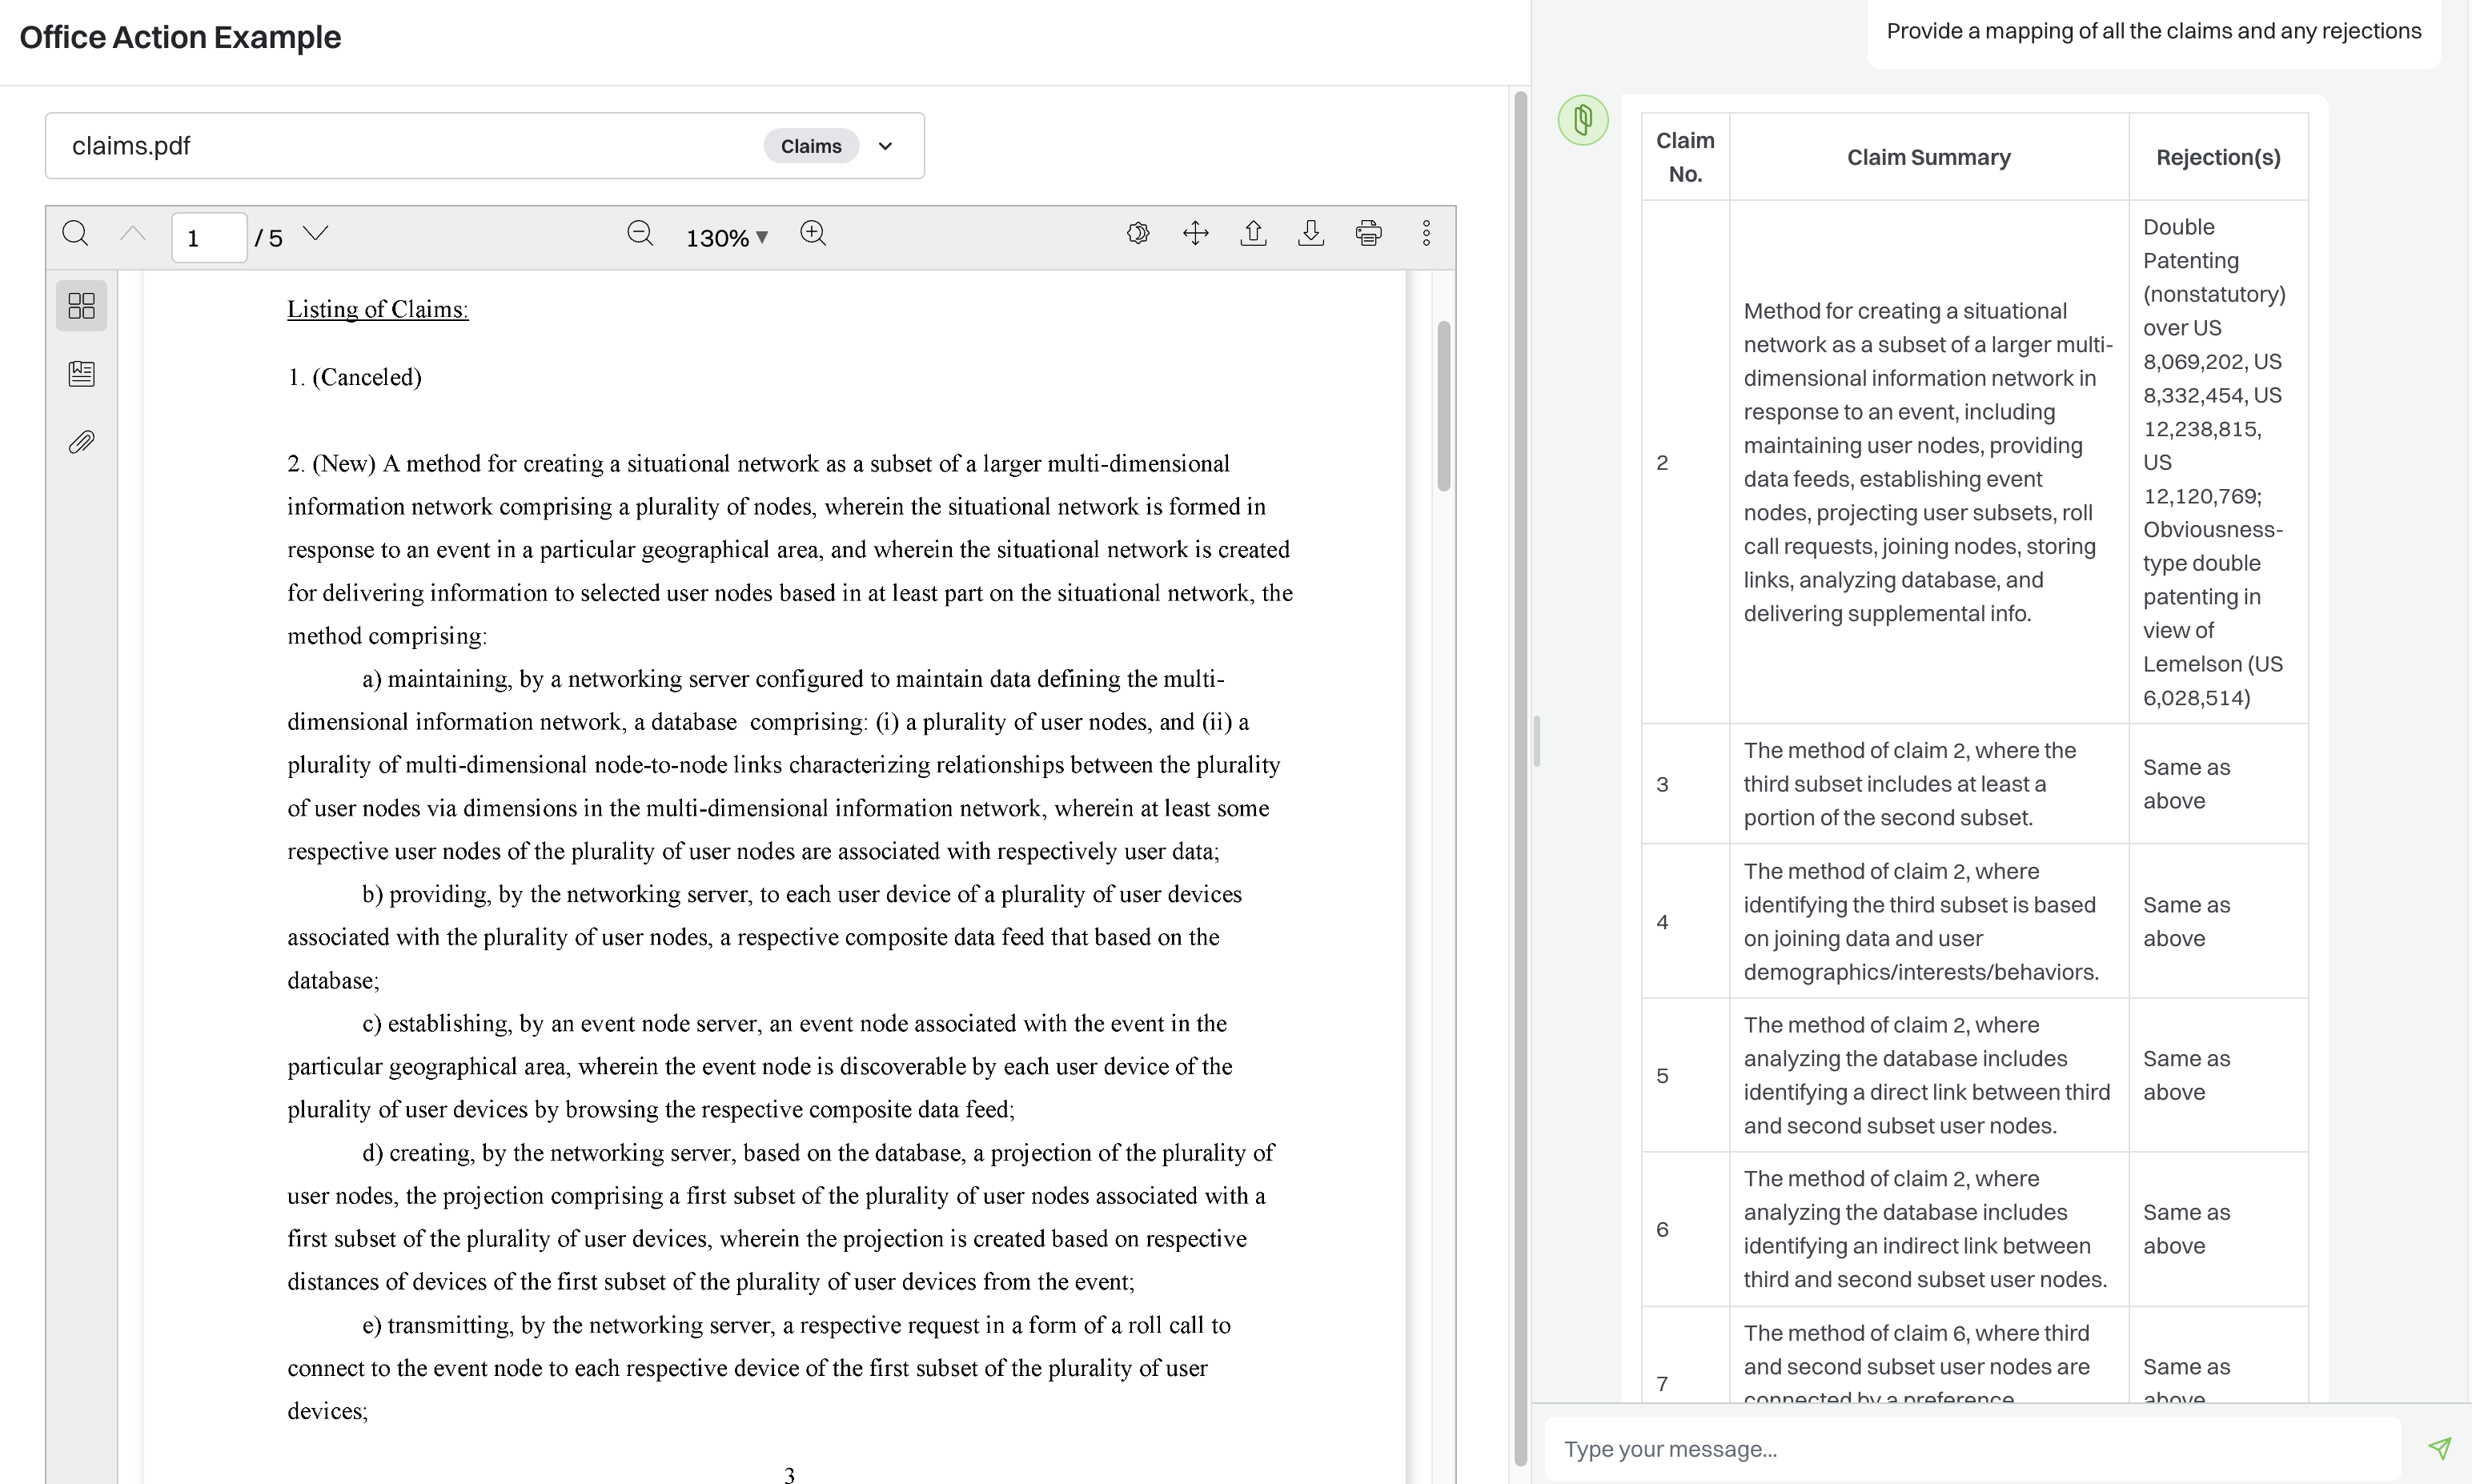This screenshot has width=2472, height=1484.
Task: Select claim number 2 cell
Action: [1685, 462]
